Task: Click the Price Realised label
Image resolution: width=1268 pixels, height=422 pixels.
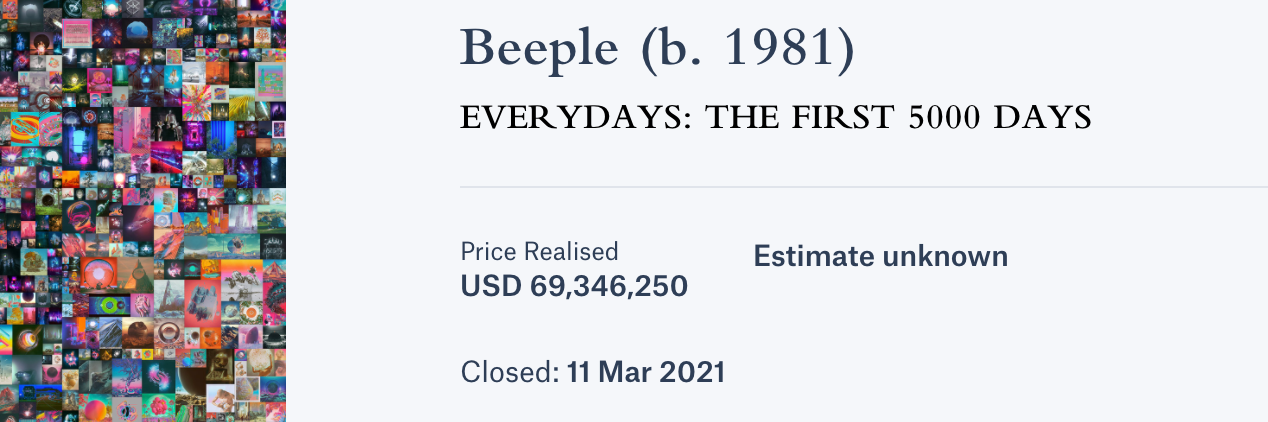Action: 540,252
